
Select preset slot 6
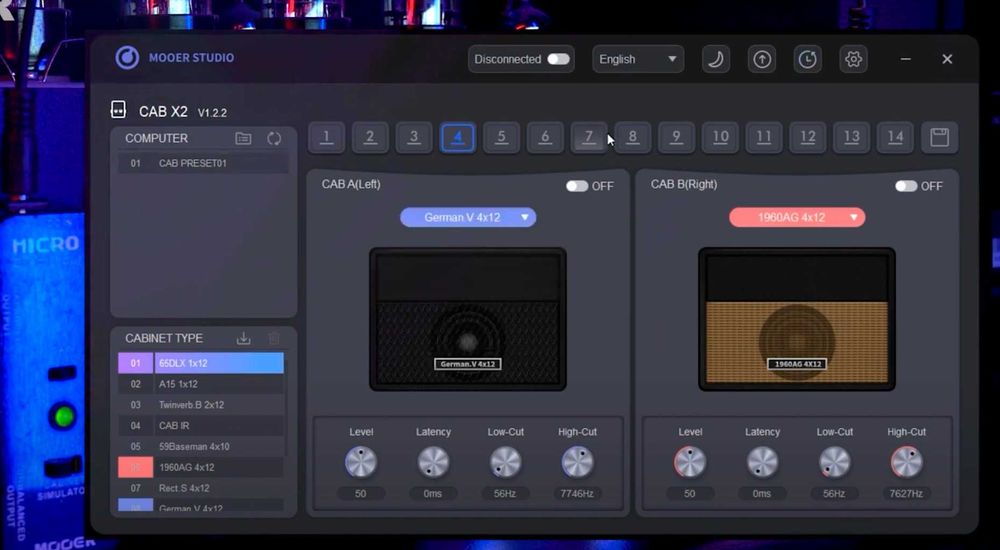pyautogui.click(x=545, y=137)
